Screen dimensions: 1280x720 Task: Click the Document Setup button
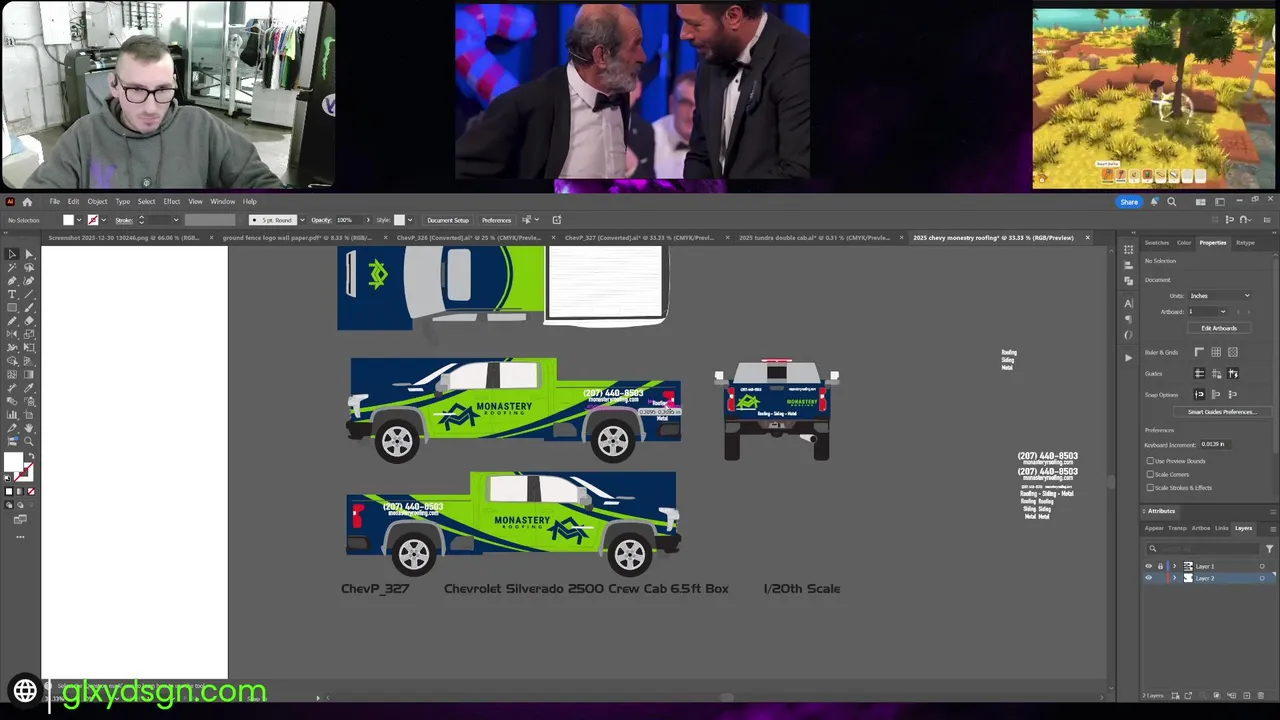tap(448, 220)
